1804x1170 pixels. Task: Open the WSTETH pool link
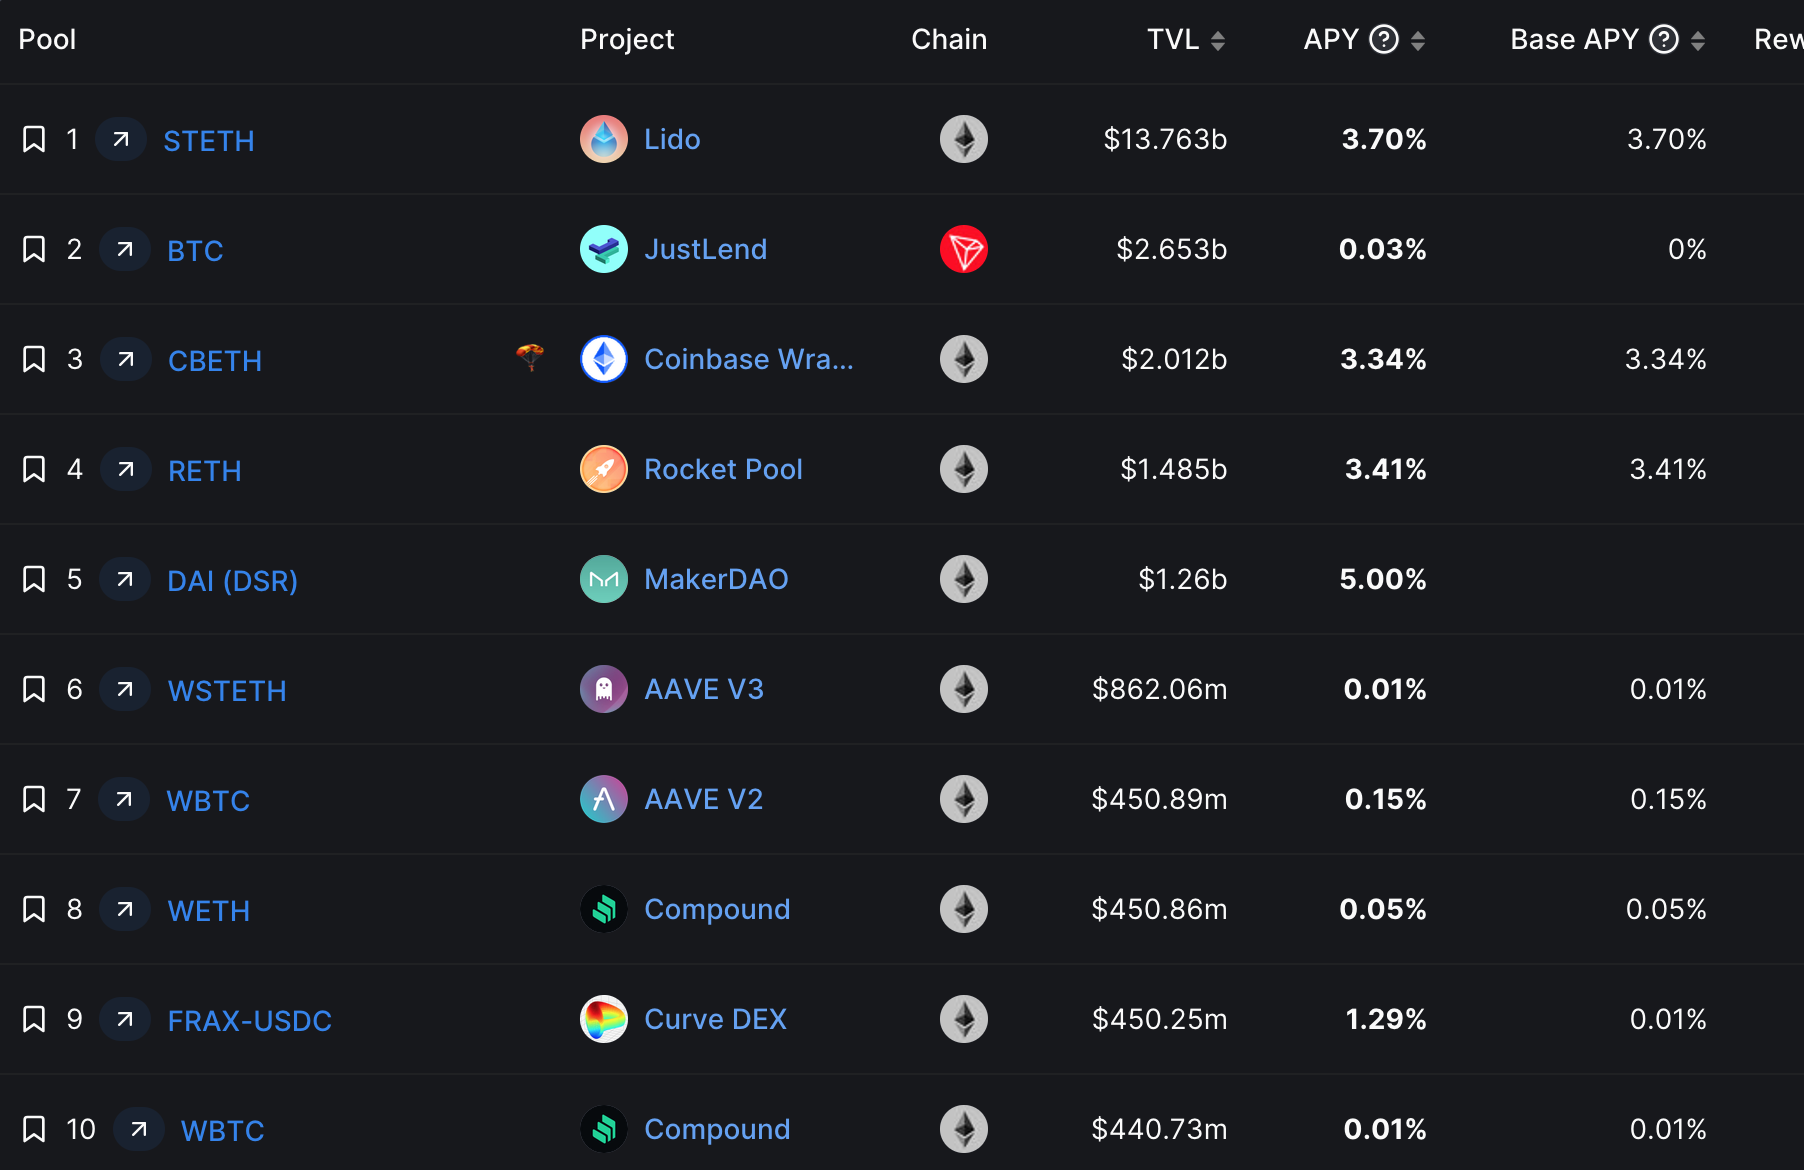point(227,690)
